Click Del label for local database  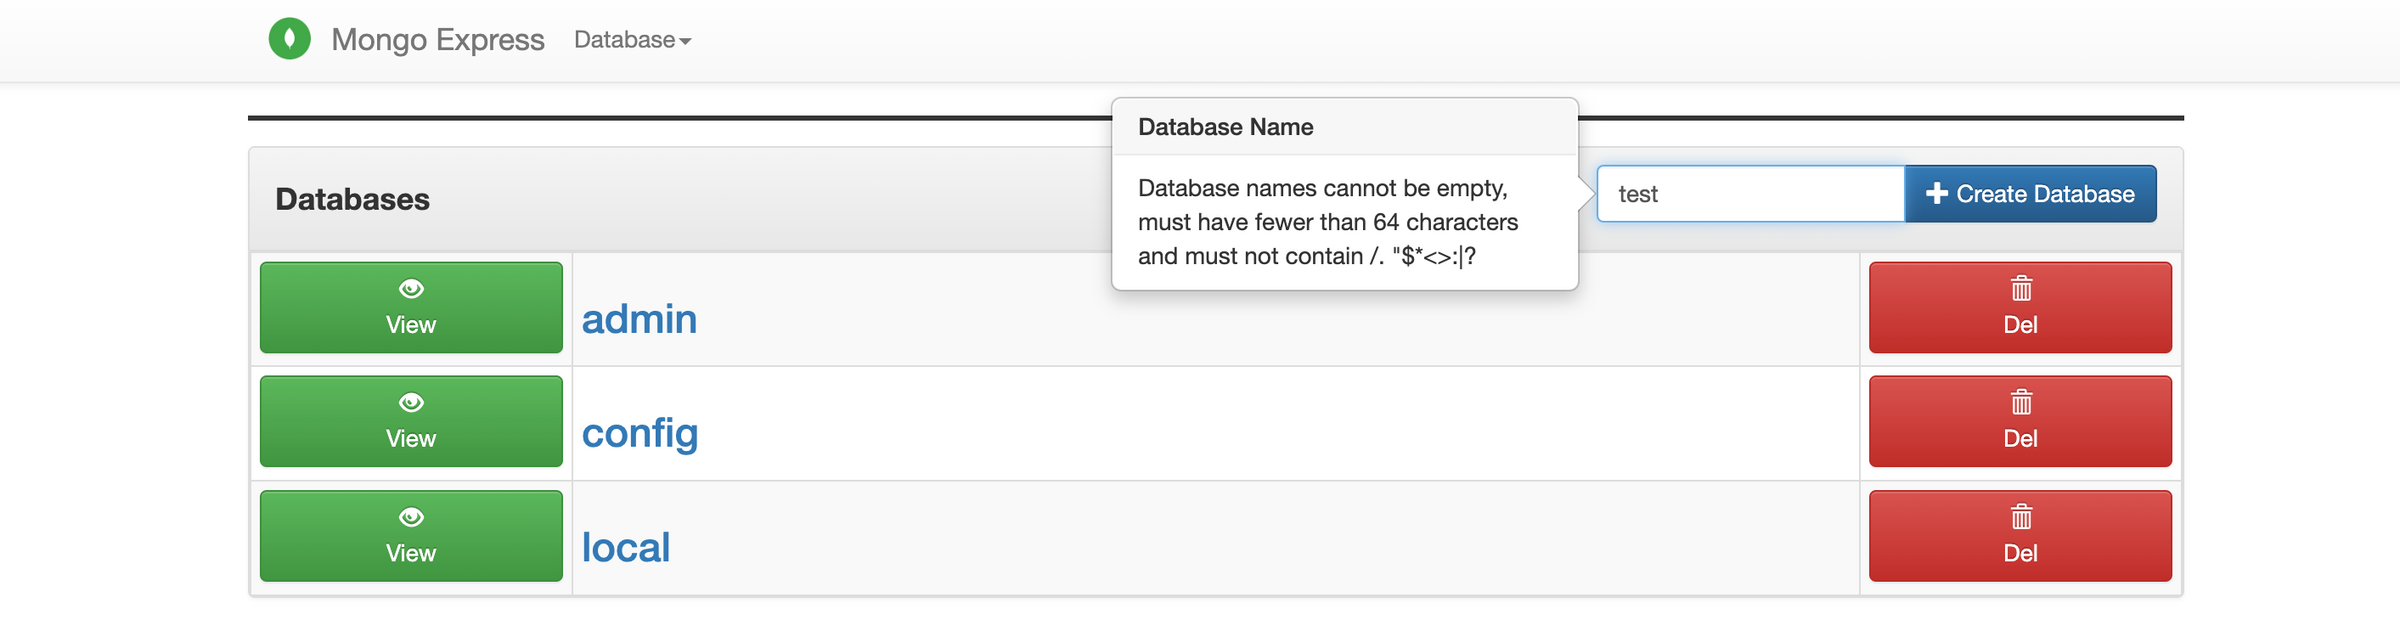tap(2021, 553)
